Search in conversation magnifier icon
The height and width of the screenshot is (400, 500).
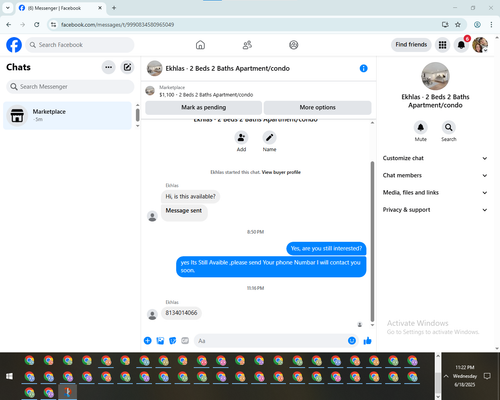[449, 127]
